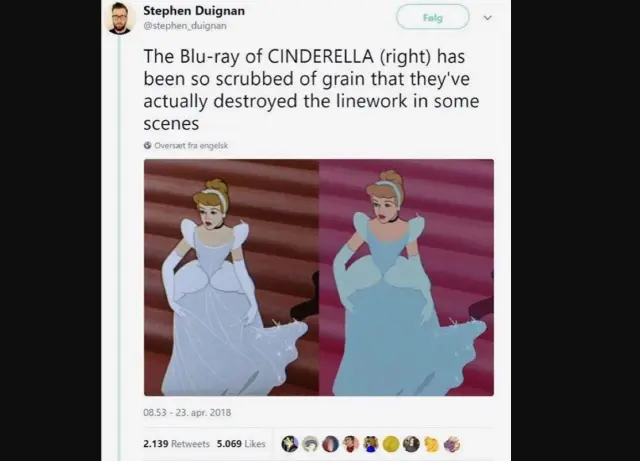Image resolution: width=640 pixels, height=461 pixels.
Task: Open the liker avatar with blue shirt cartoon
Action: click(x=371, y=444)
